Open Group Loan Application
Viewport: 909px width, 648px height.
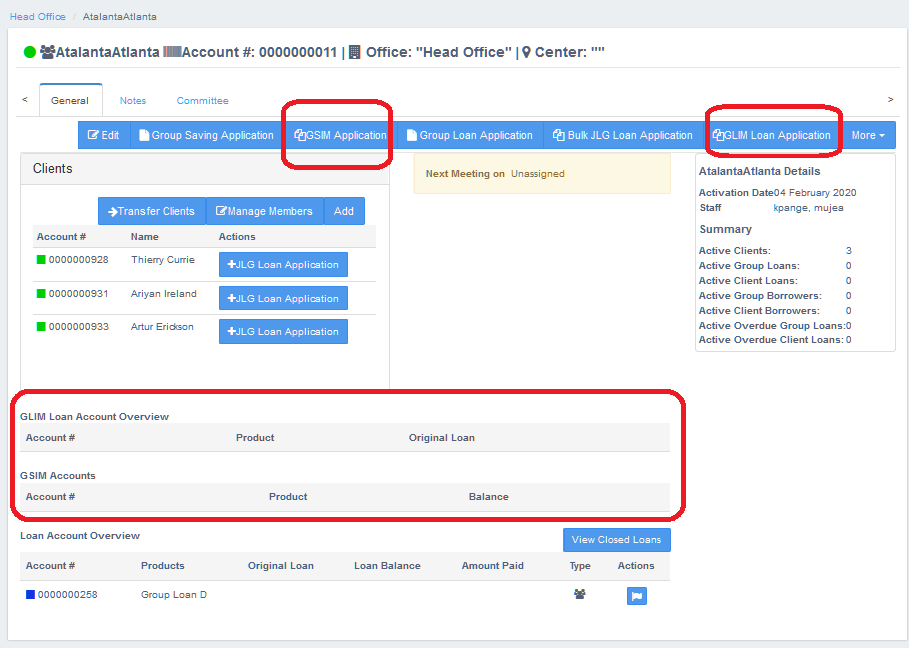470,135
